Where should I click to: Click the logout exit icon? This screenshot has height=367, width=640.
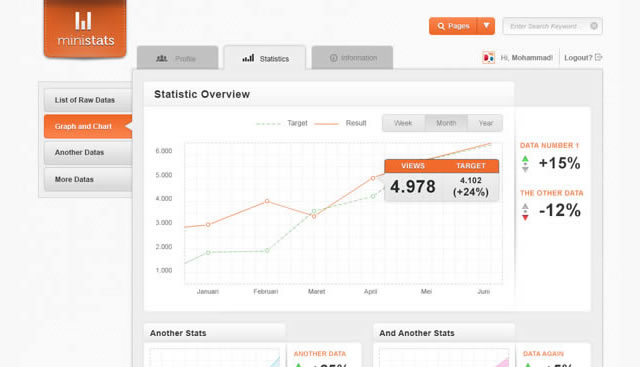598,57
